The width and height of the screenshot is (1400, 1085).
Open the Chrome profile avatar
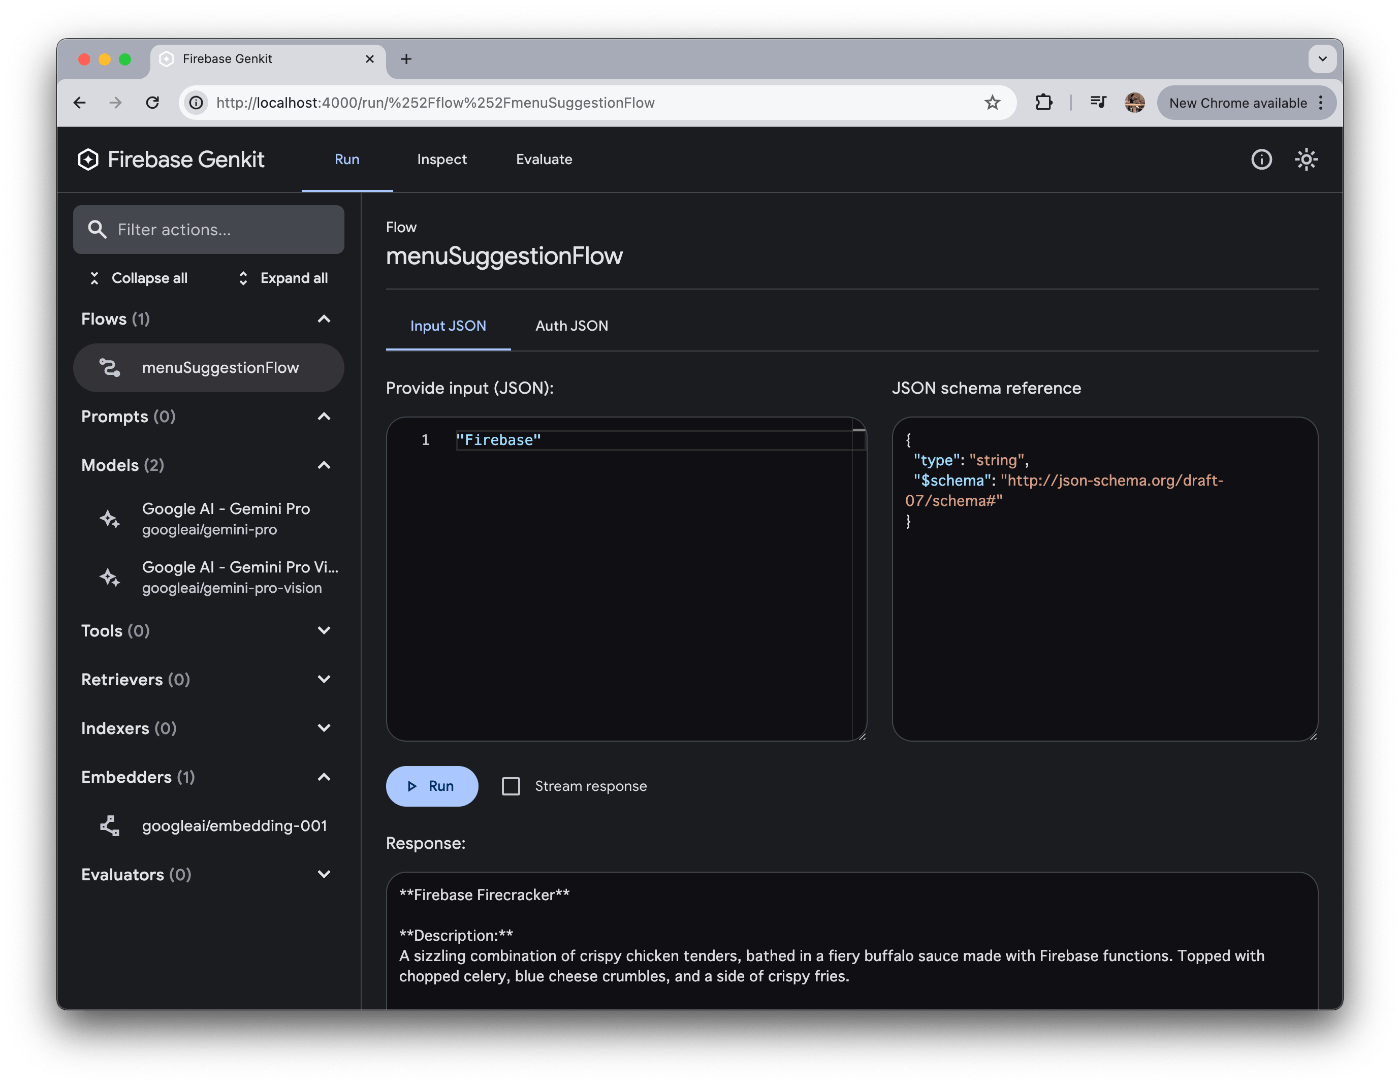[x=1135, y=102]
